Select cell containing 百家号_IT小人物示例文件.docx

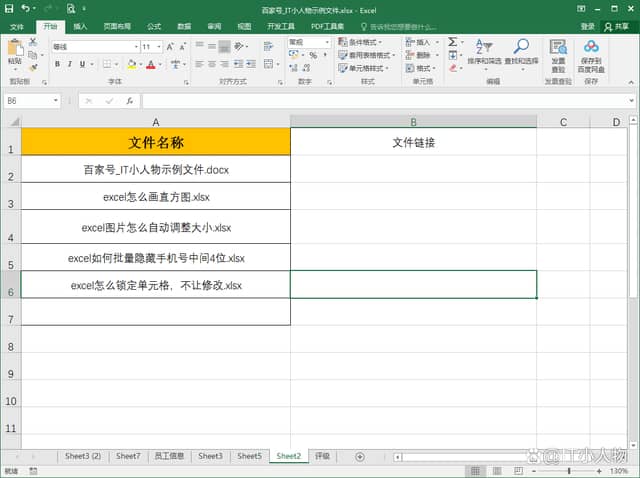click(156, 170)
